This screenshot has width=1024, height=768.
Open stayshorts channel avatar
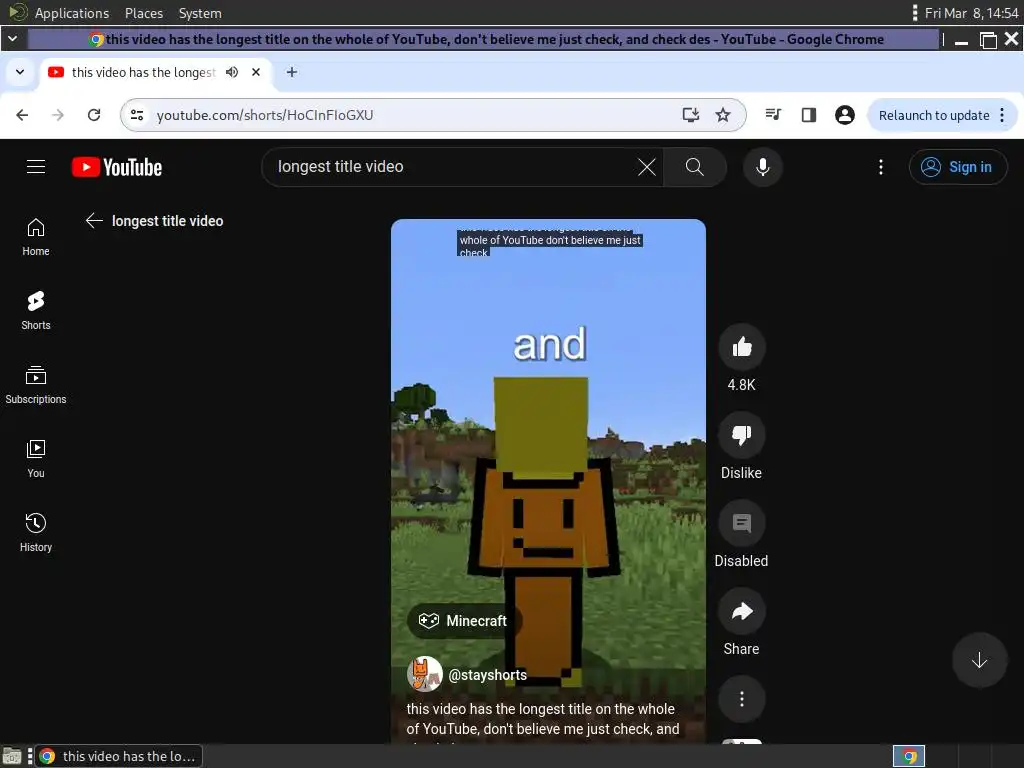pos(424,674)
